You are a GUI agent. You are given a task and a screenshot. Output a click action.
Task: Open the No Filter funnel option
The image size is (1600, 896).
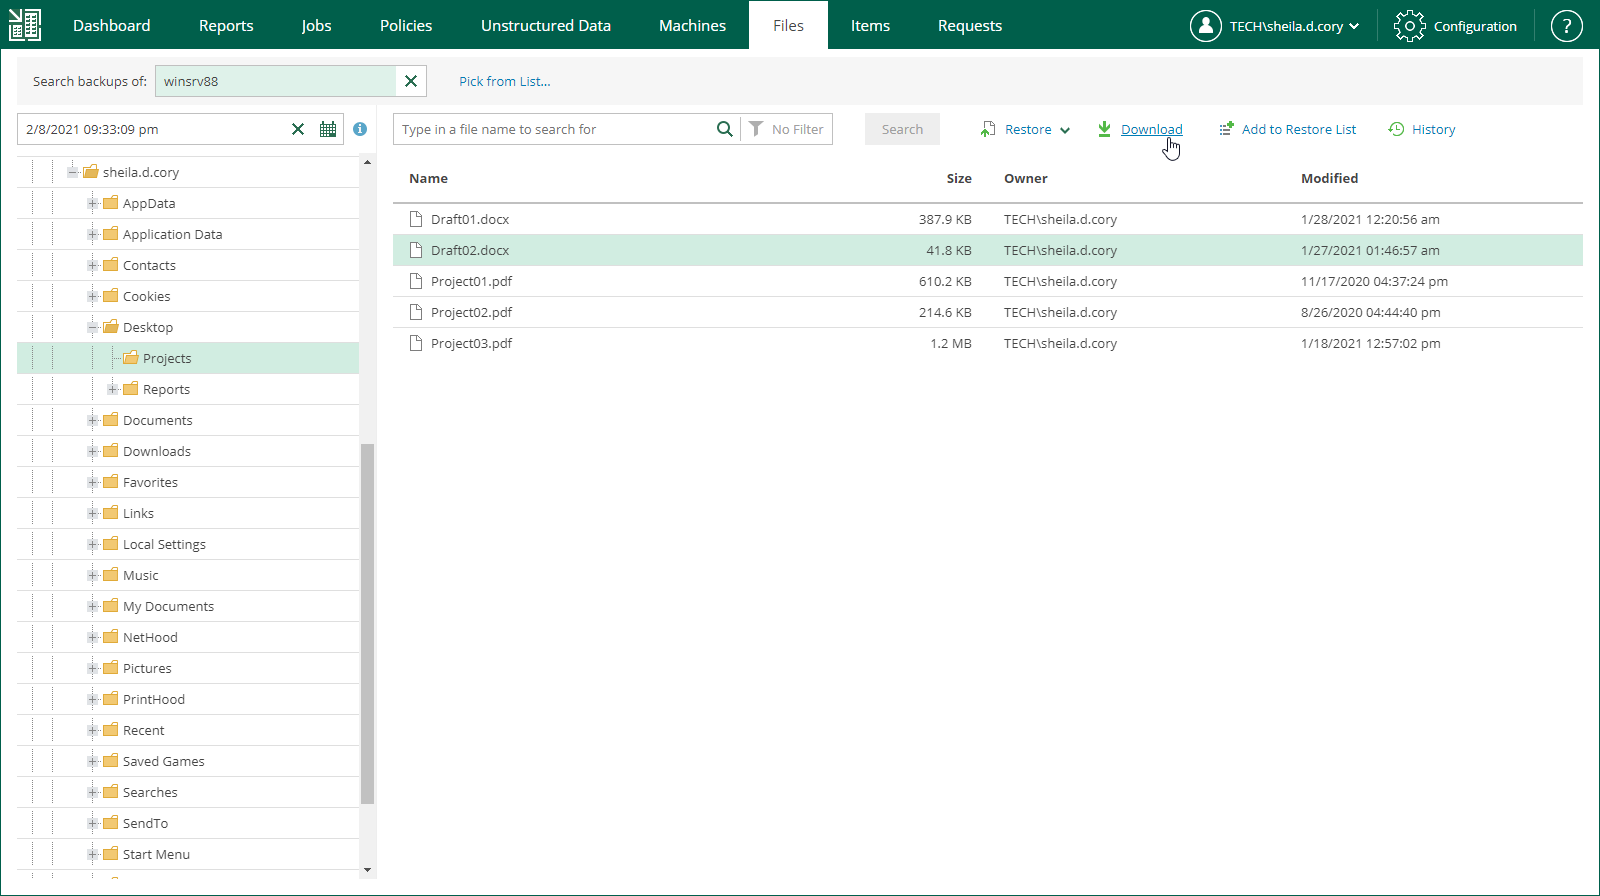tap(787, 129)
